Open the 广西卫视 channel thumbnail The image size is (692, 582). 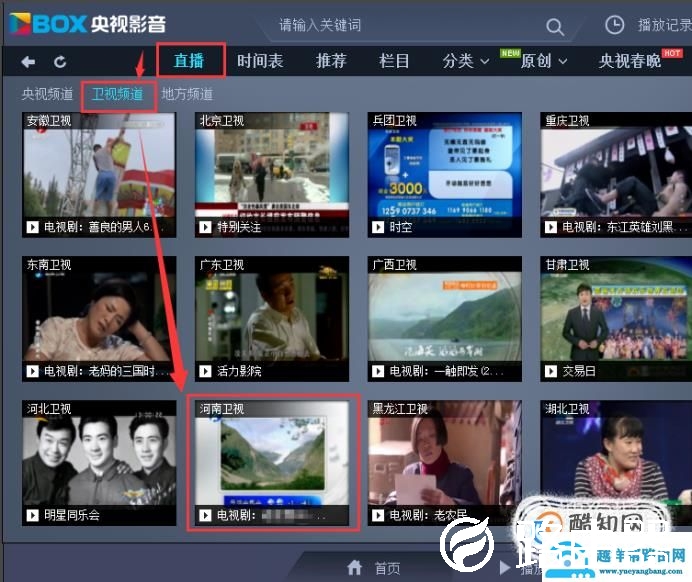(445, 319)
